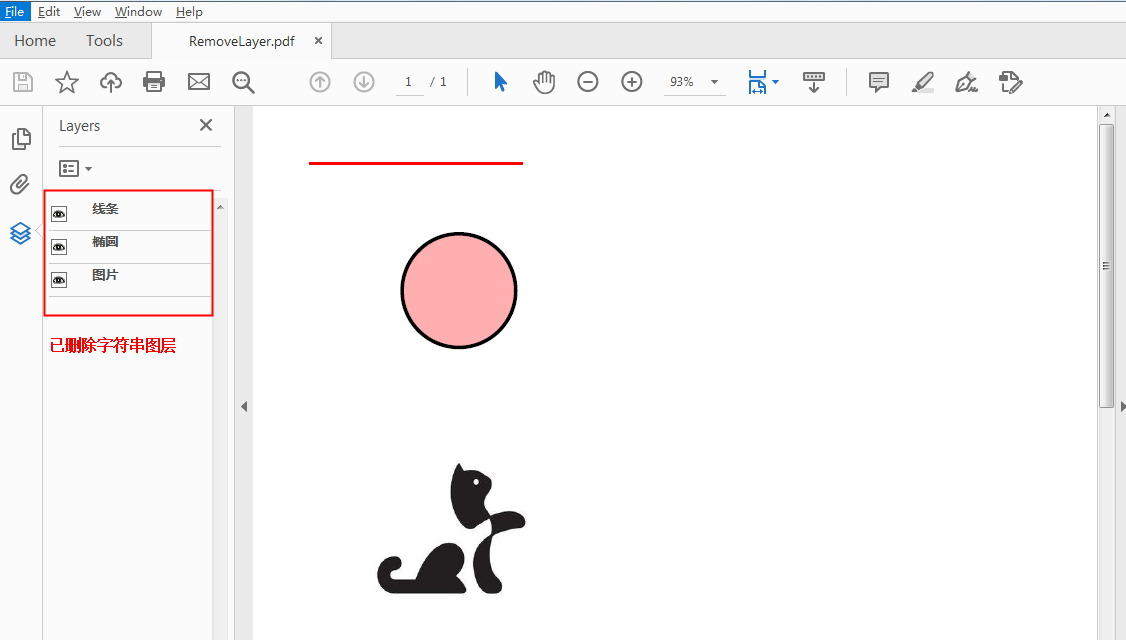Expand the page display options arrow
1126x640 pixels.
[776, 82]
